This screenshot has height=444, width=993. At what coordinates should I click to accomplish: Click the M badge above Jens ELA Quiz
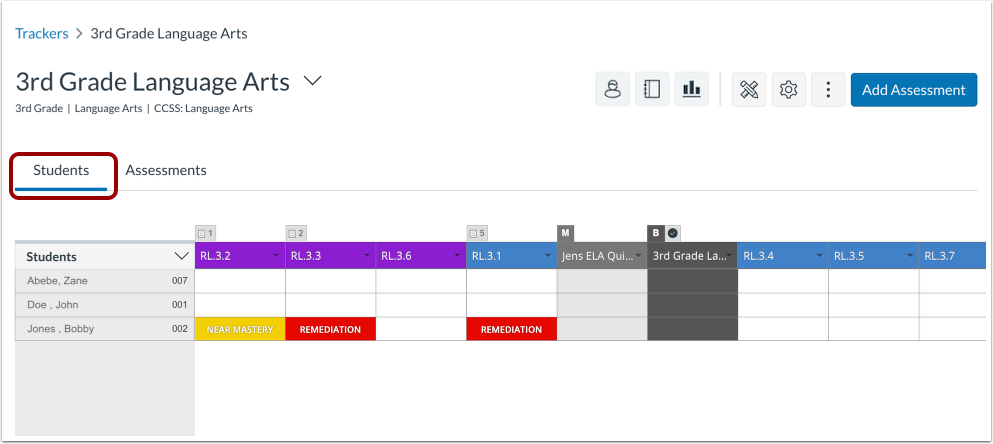pos(566,233)
